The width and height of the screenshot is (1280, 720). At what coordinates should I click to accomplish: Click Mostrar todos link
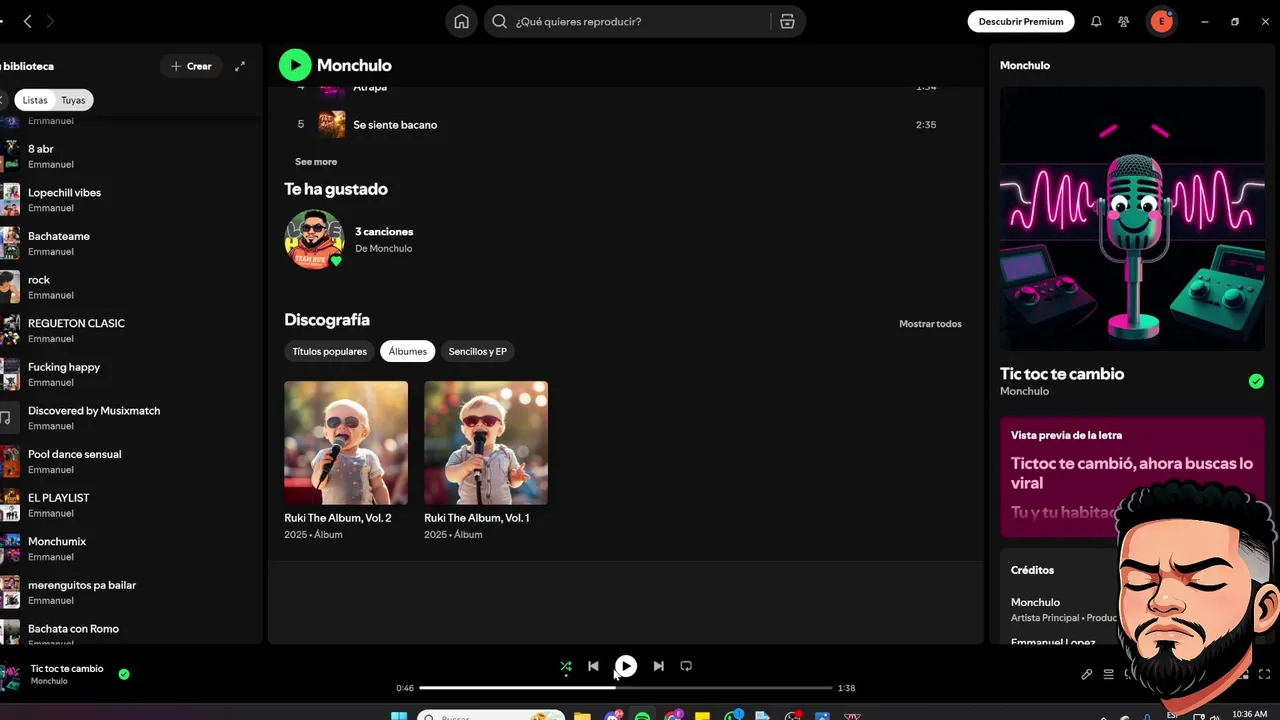930,324
